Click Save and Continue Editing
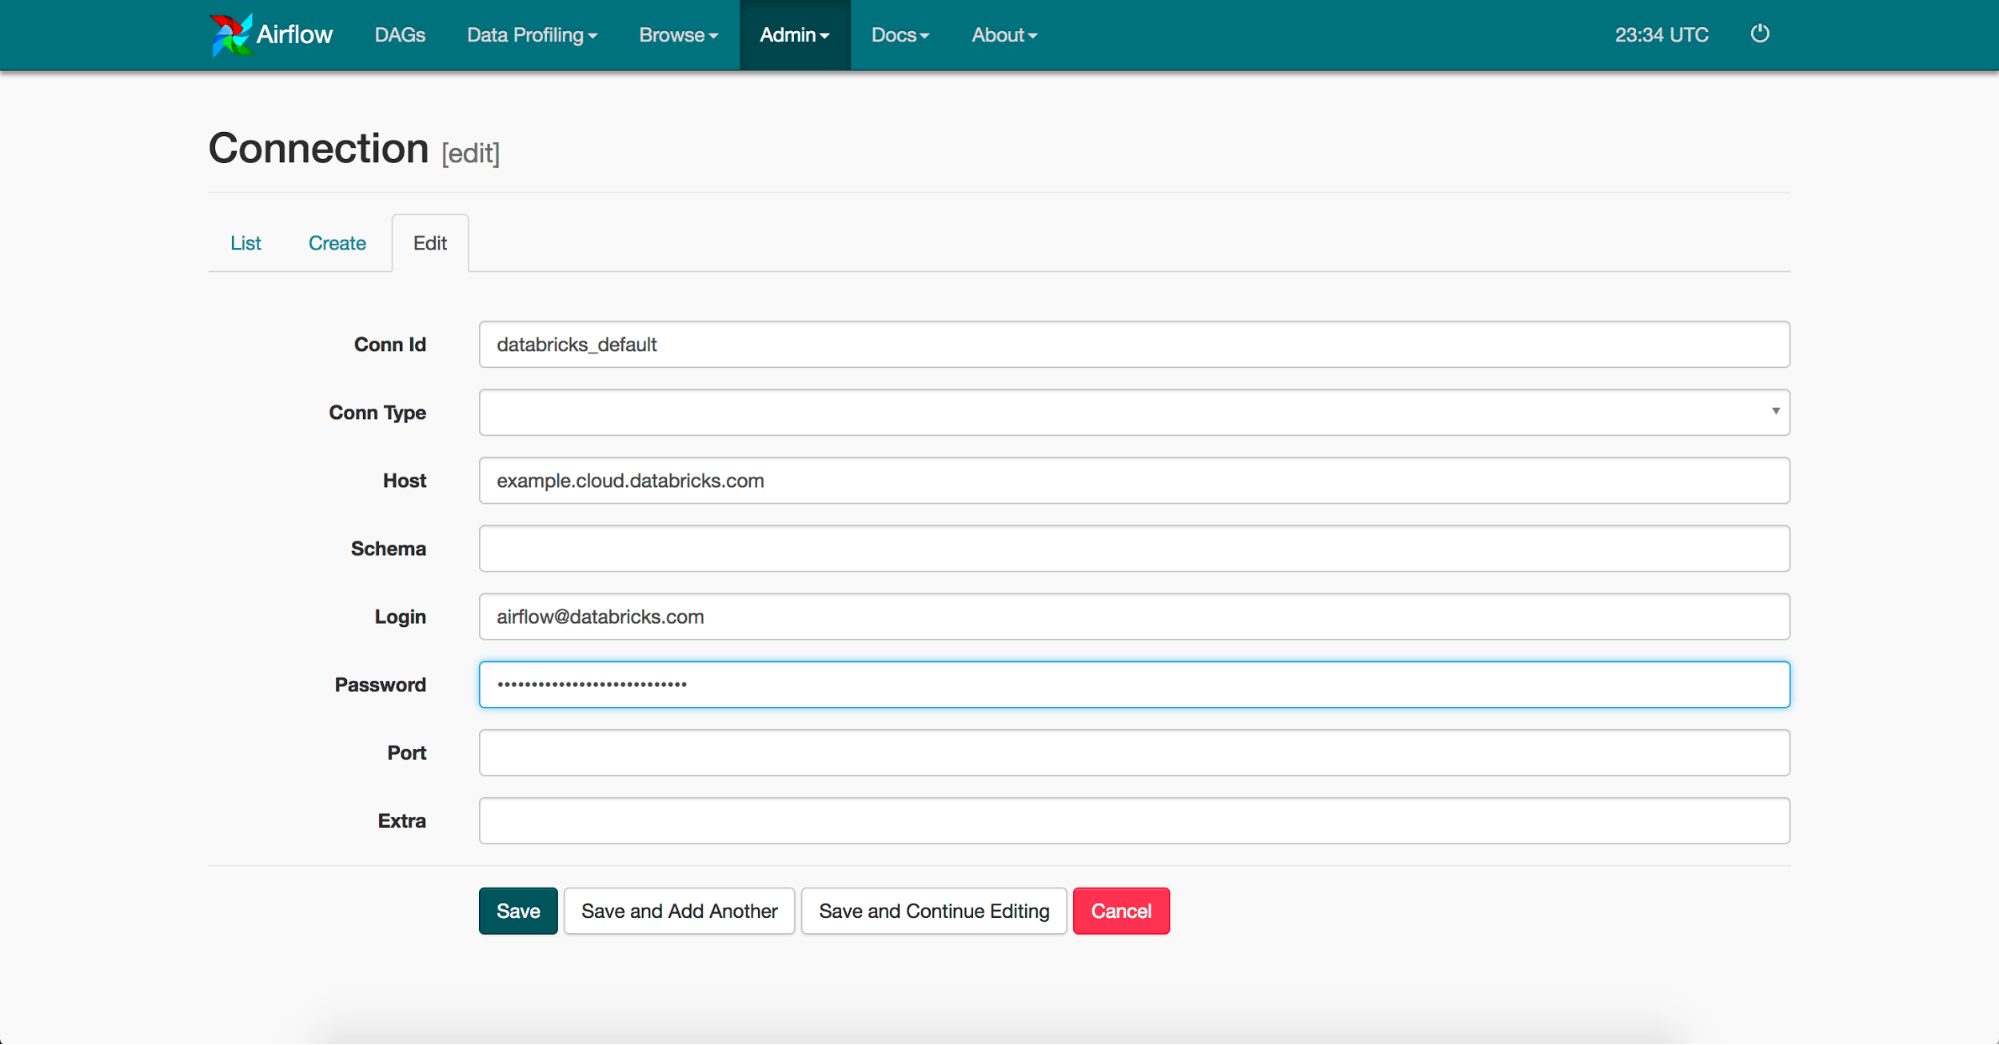Image resolution: width=1999 pixels, height=1045 pixels. 933,911
